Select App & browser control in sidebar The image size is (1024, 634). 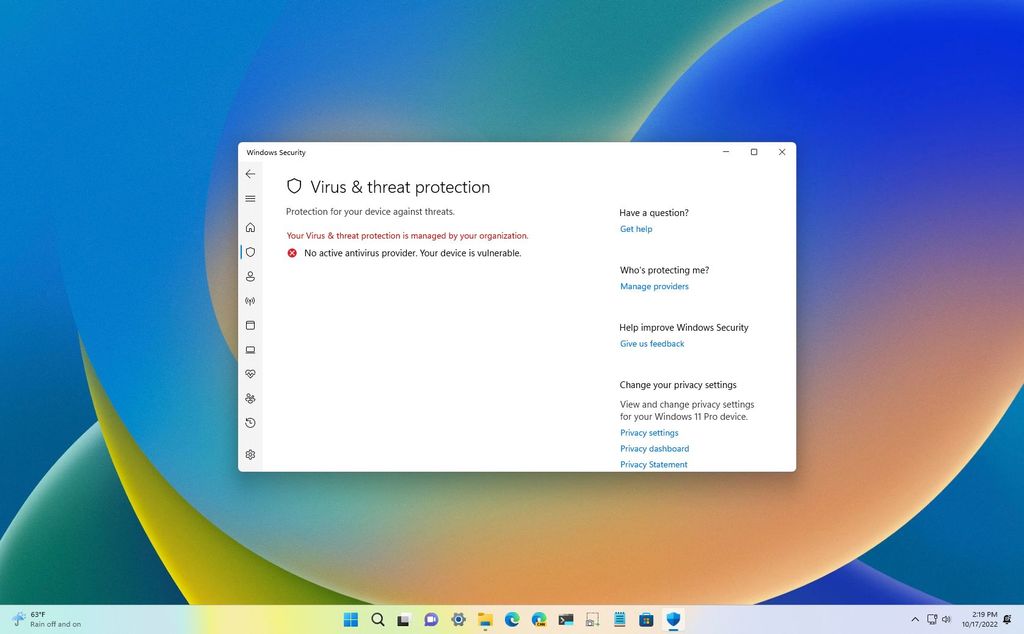pyautogui.click(x=250, y=325)
